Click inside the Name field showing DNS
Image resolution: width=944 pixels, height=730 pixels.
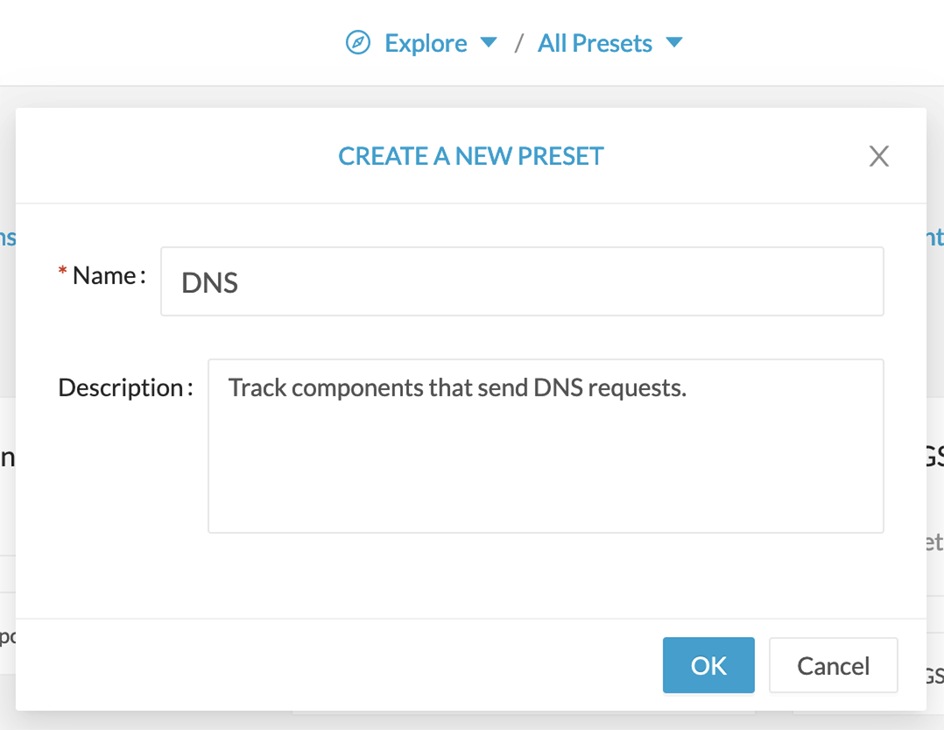pos(522,281)
